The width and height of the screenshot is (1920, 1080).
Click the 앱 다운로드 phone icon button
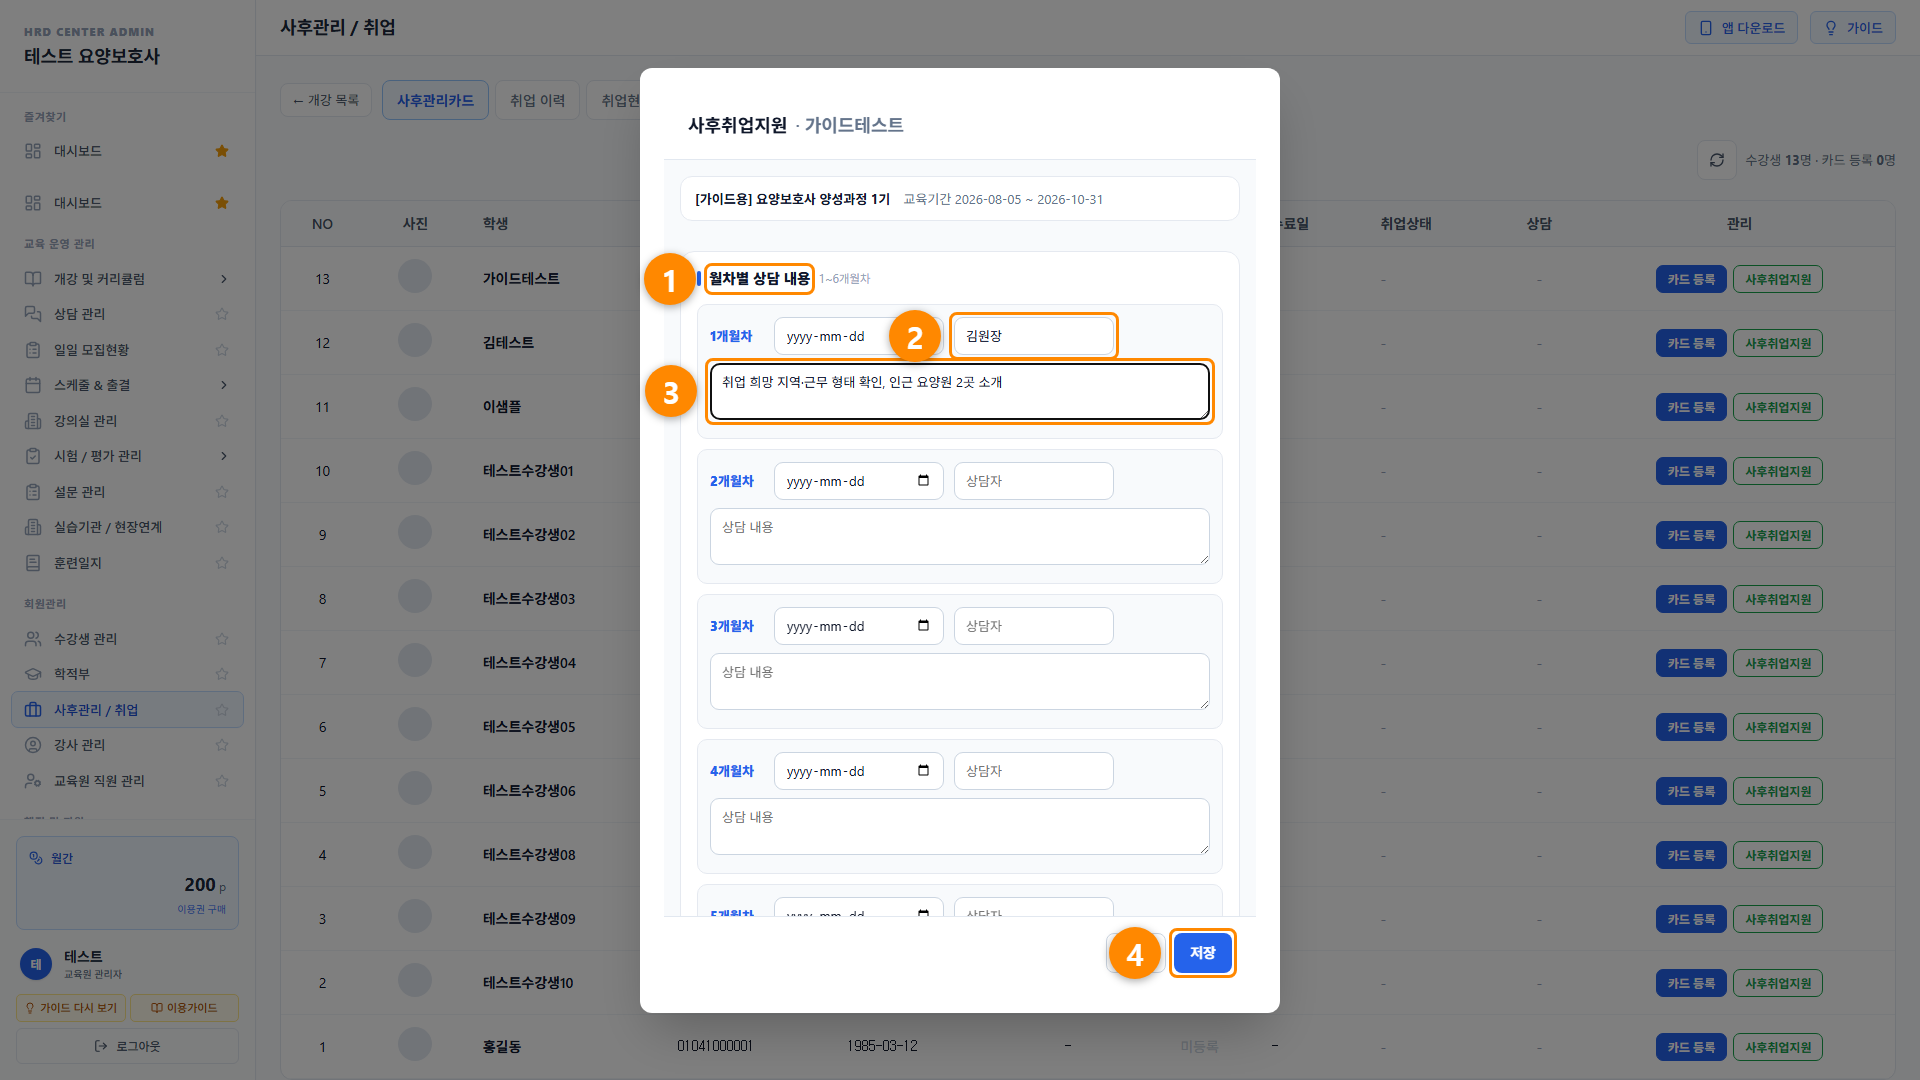(1741, 28)
